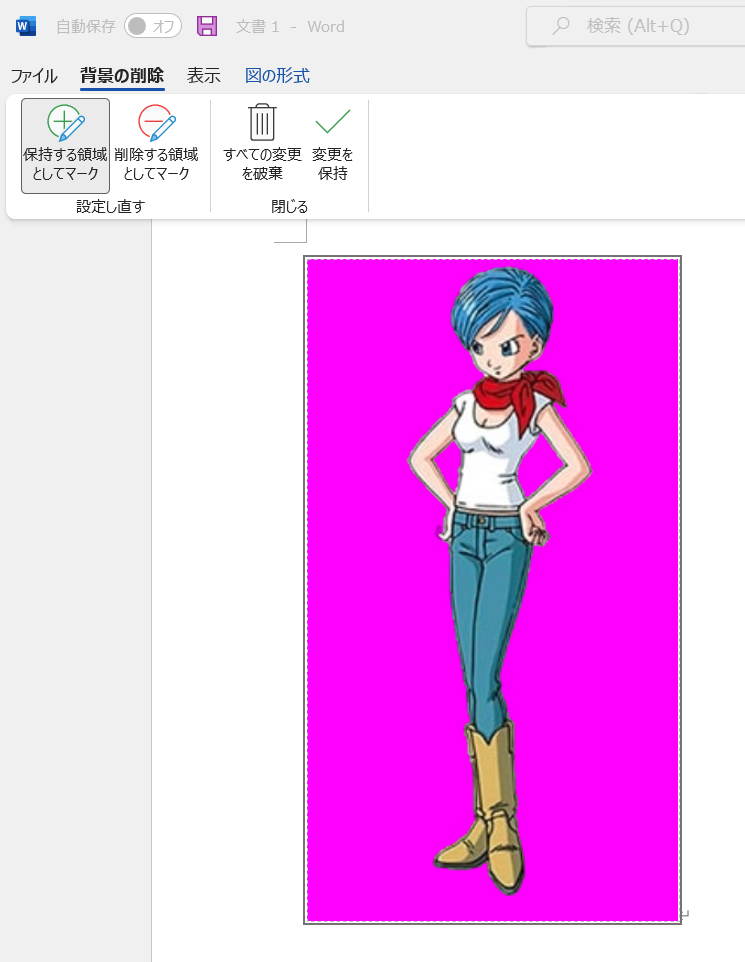Click the document title 文書 1 - Word
745x962 pixels.
click(x=290, y=26)
